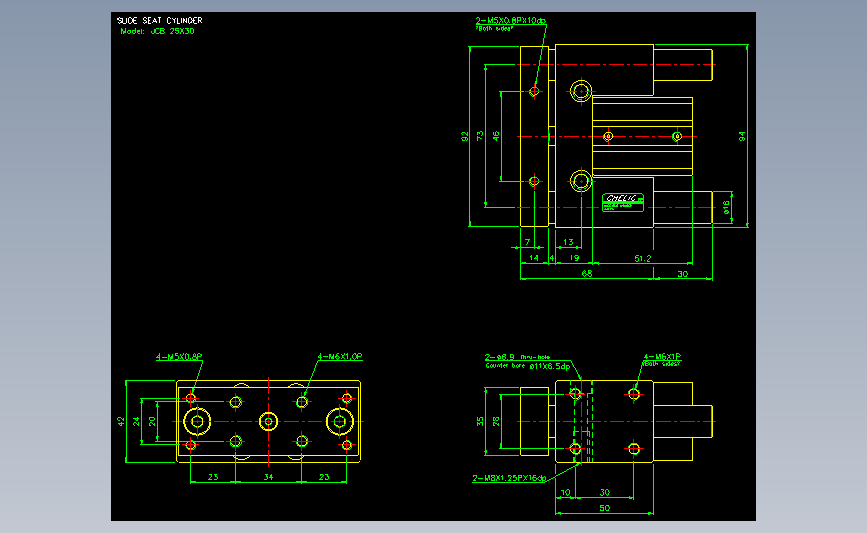
Task: Select the "4-M5X0.8P" thread callout
Action: [179, 357]
